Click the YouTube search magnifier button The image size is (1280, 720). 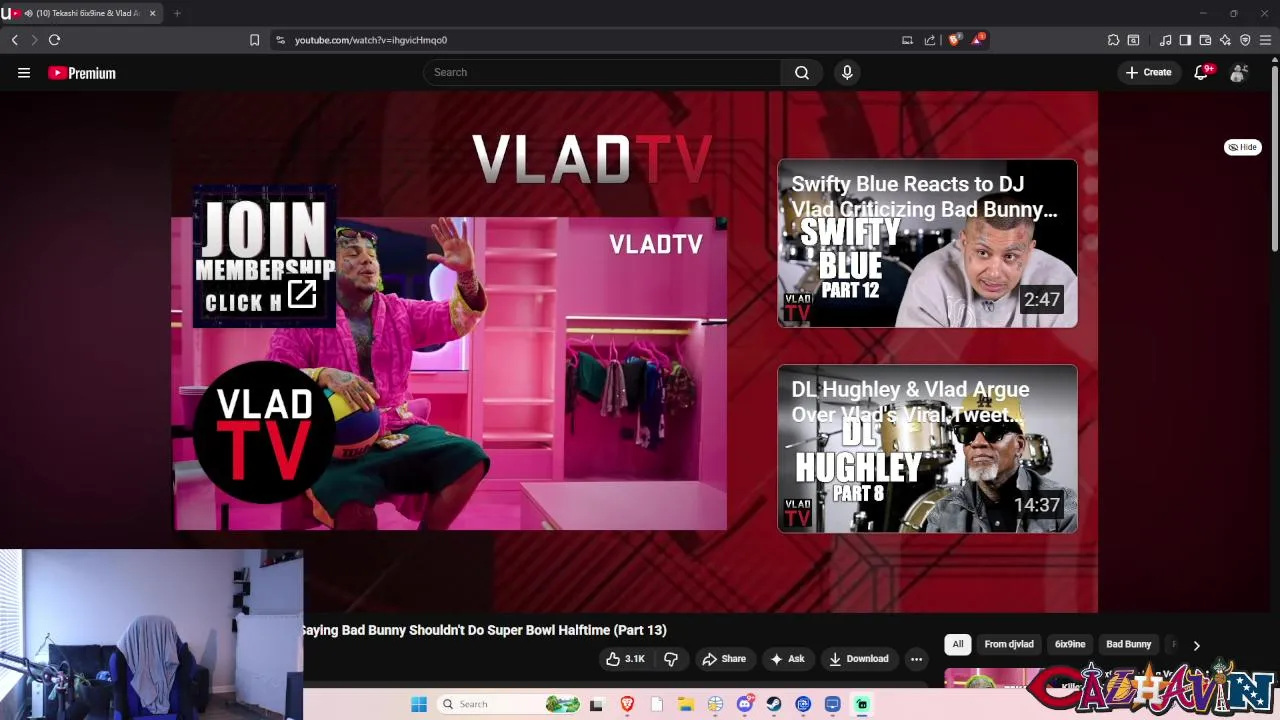(802, 72)
